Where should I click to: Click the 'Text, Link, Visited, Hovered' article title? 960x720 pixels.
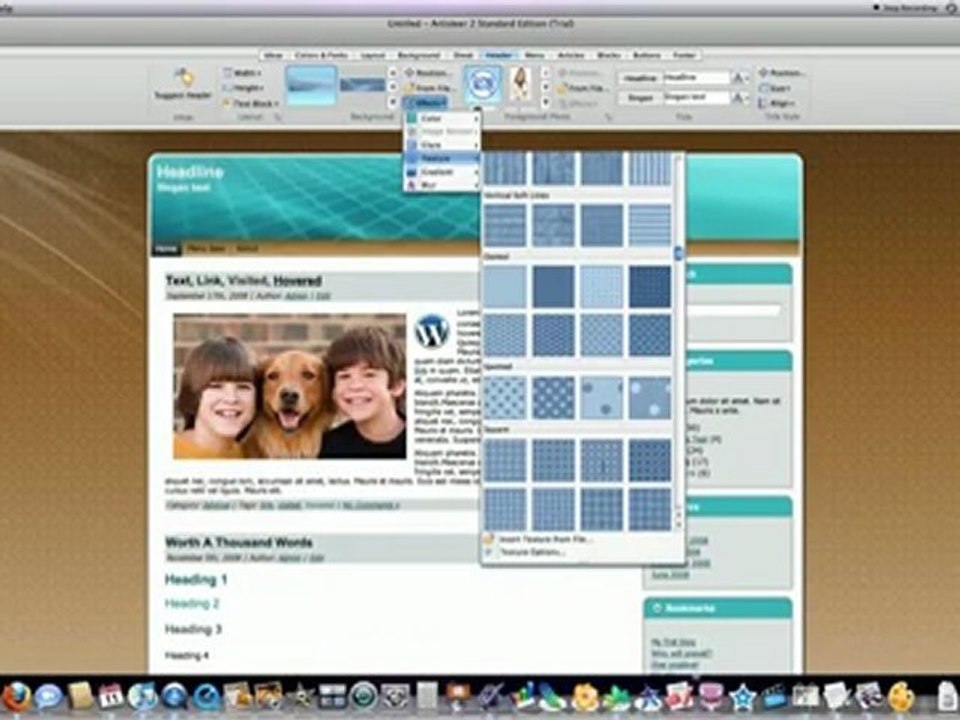(x=243, y=281)
